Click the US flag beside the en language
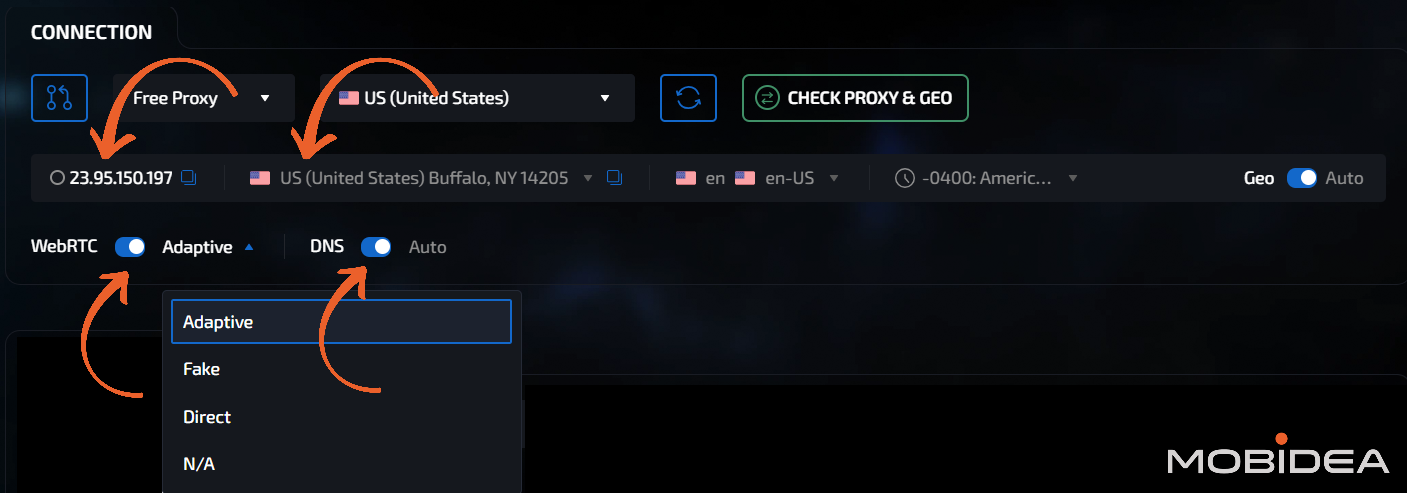Screen dimensions: 1407x493 coord(685,178)
